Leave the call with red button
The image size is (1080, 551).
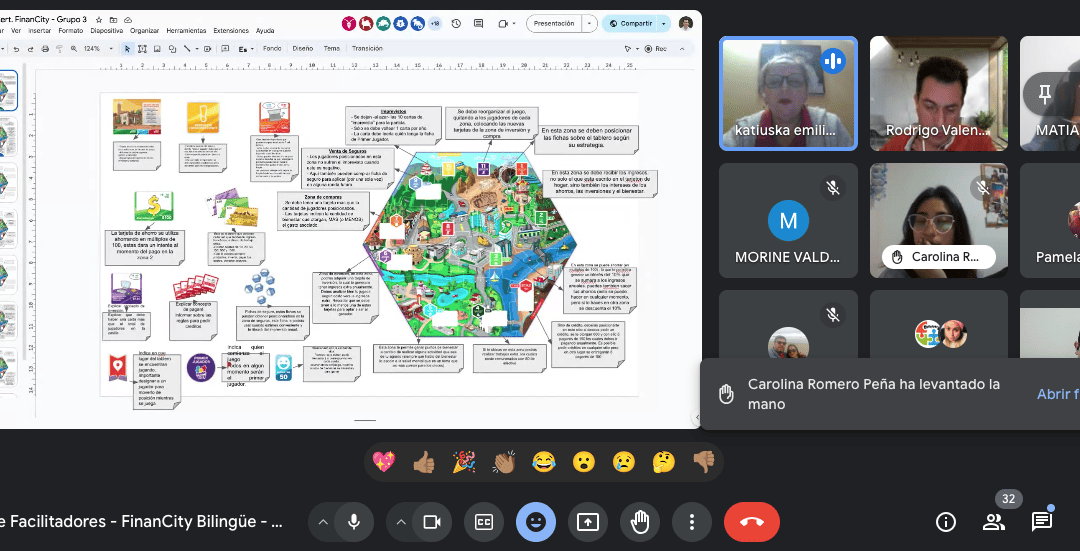[751, 522]
